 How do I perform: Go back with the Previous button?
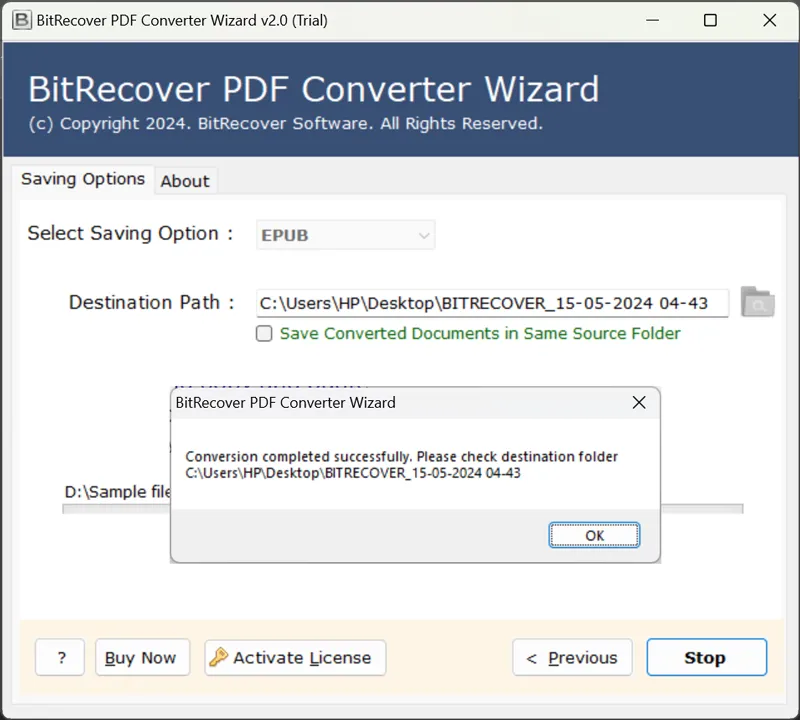(572, 658)
